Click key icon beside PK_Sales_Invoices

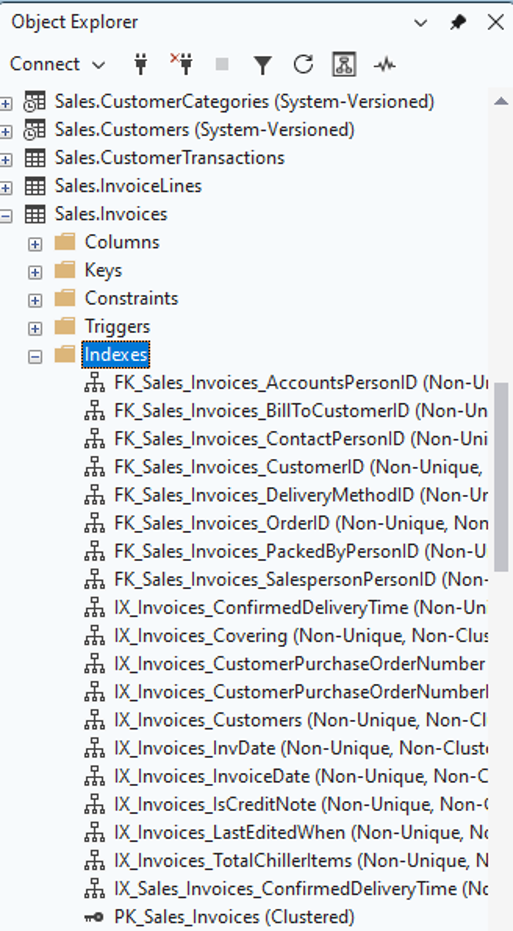click(x=94, y=917)
